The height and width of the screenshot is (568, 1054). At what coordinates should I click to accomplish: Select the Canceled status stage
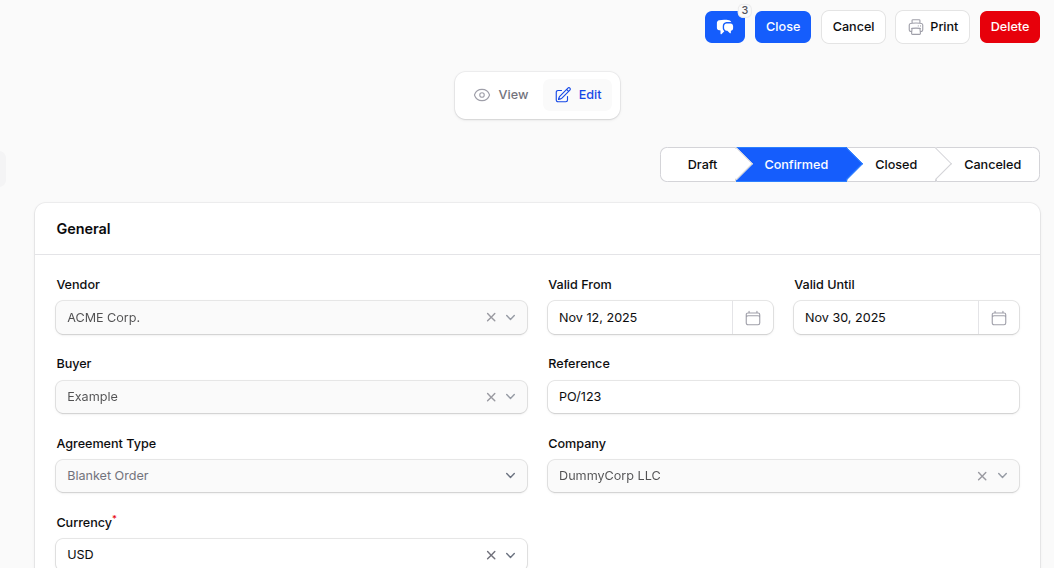(x=991, y=165)
